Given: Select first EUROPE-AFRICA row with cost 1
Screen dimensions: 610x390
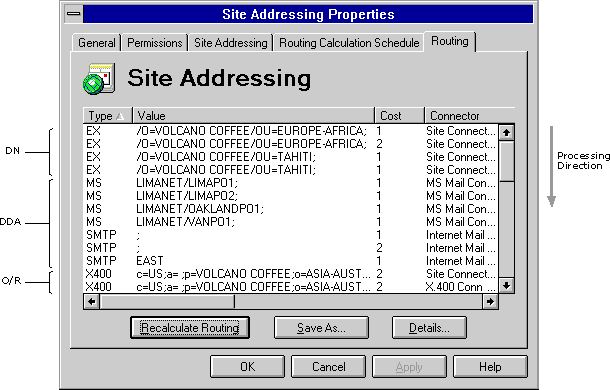Looking at the screenshot, I should (291, 131).
